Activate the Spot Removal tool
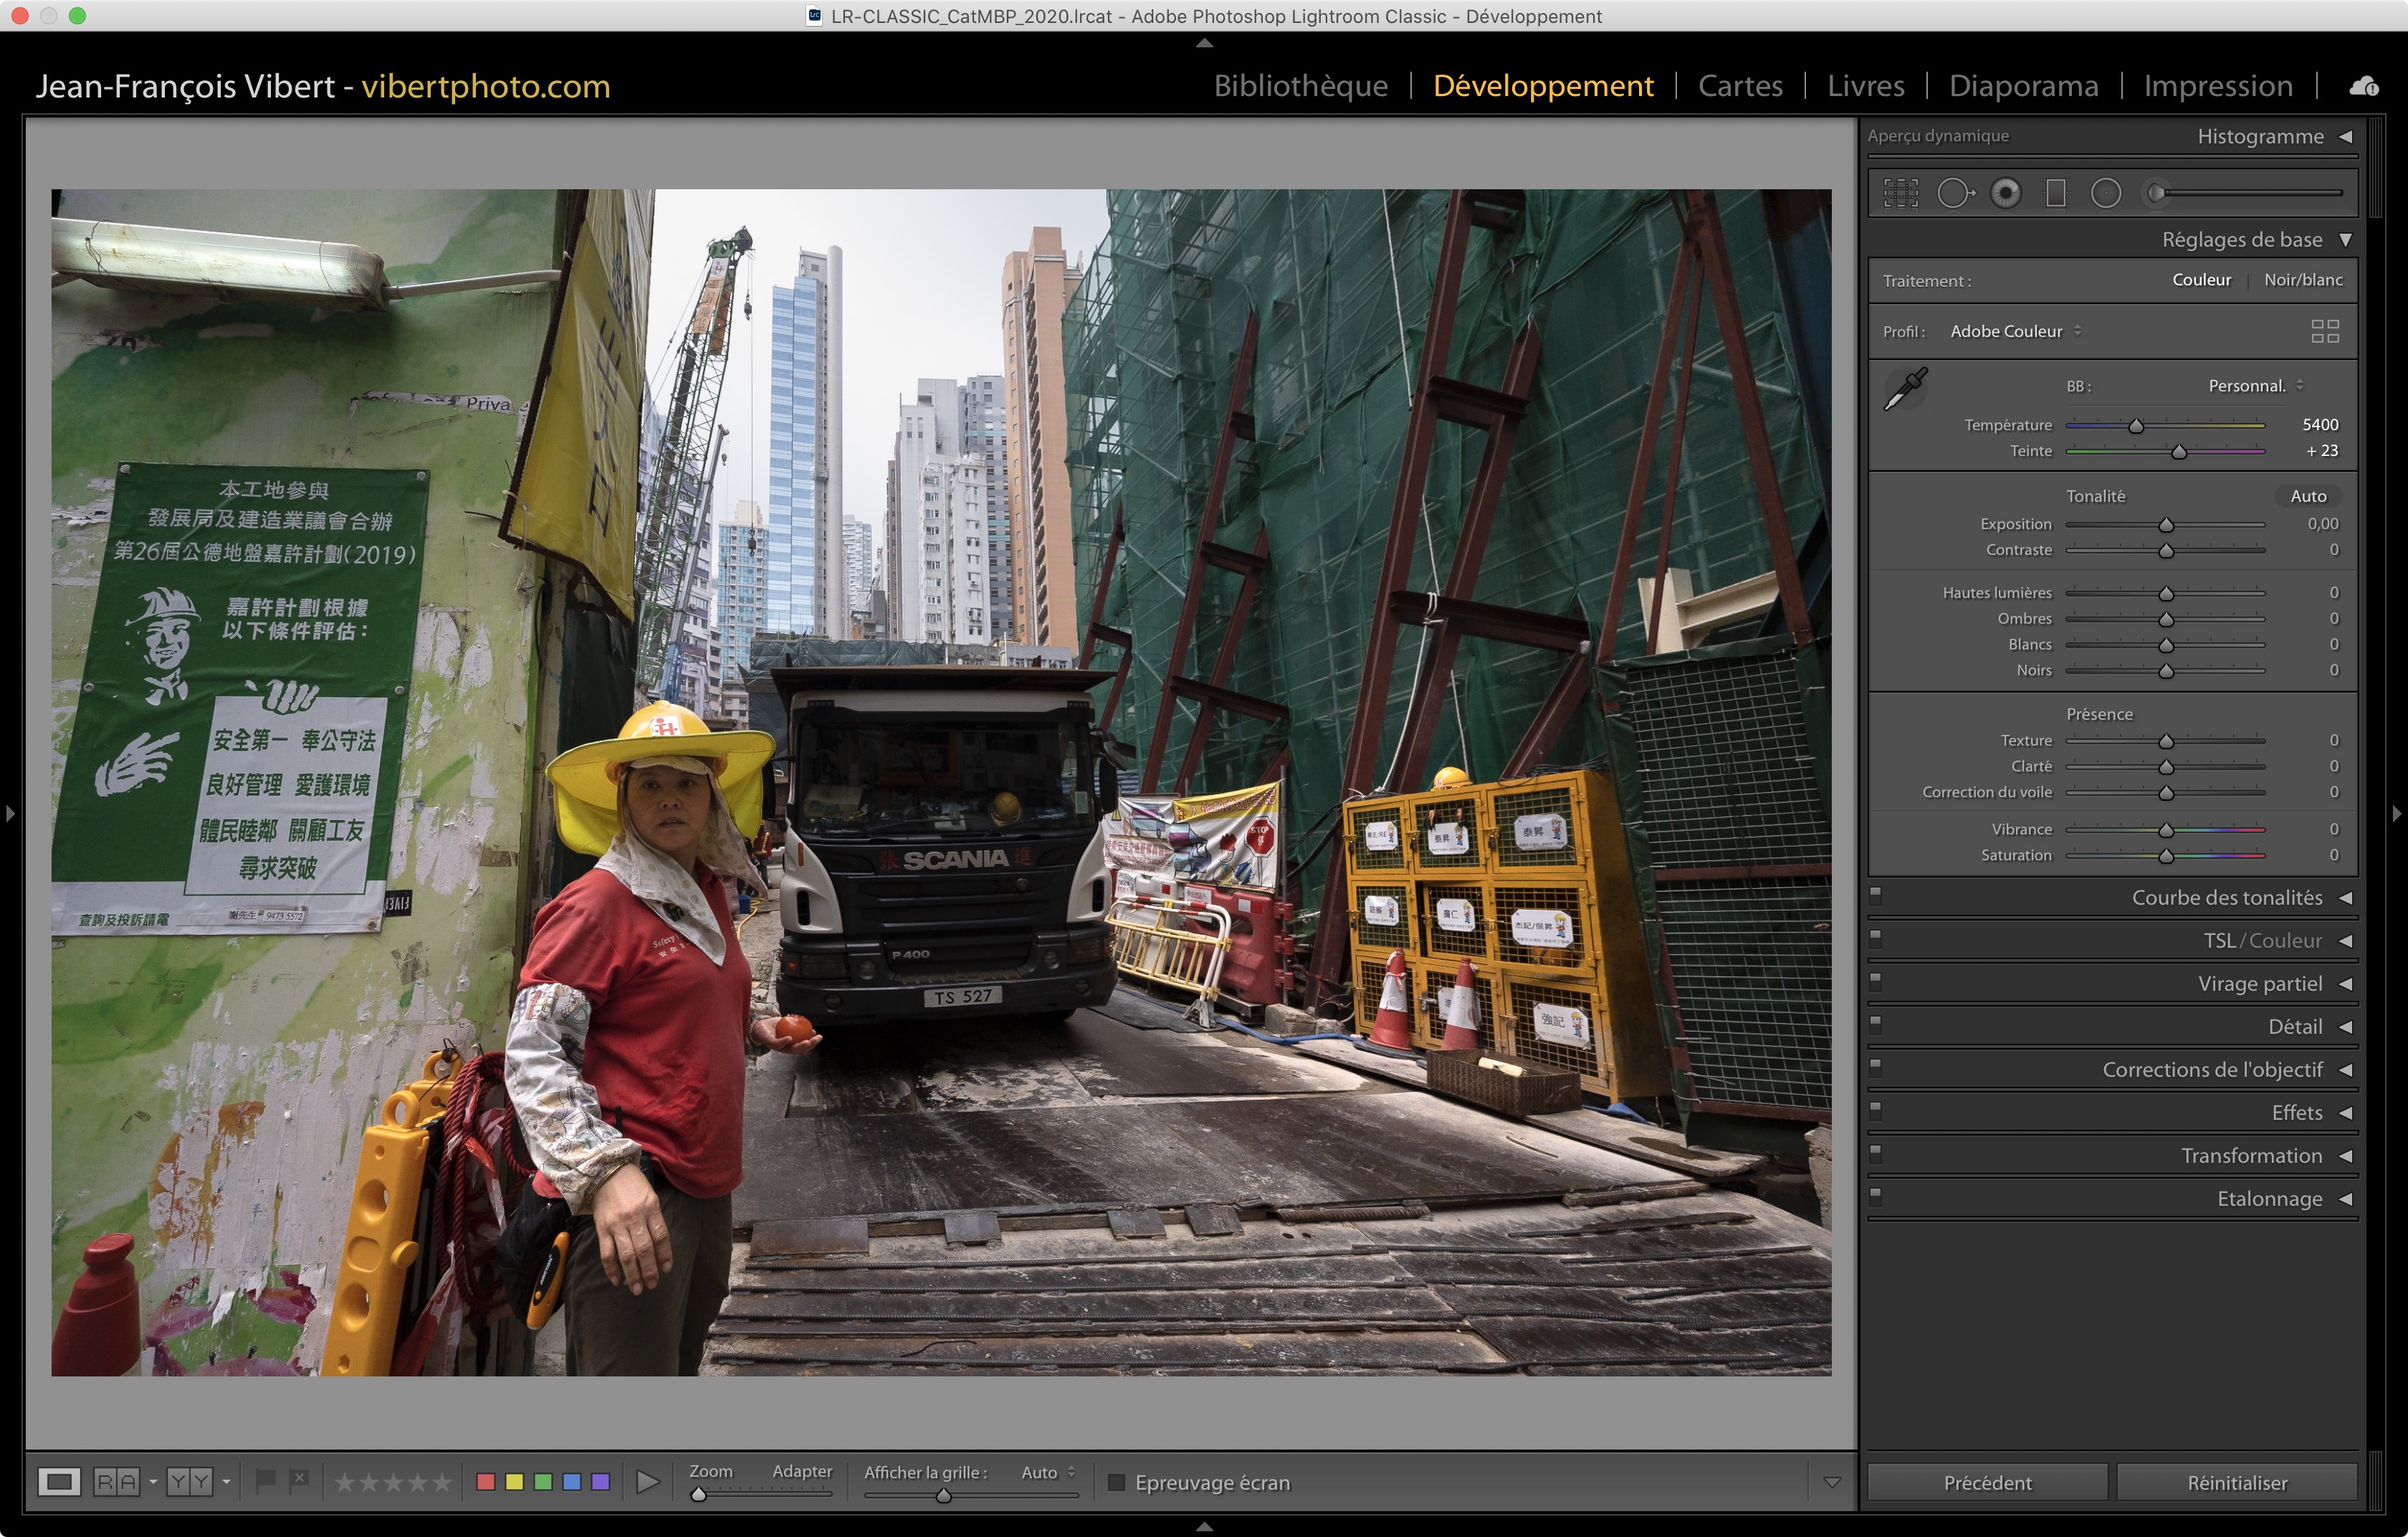2408x1537 pixels. [1954, 193]
